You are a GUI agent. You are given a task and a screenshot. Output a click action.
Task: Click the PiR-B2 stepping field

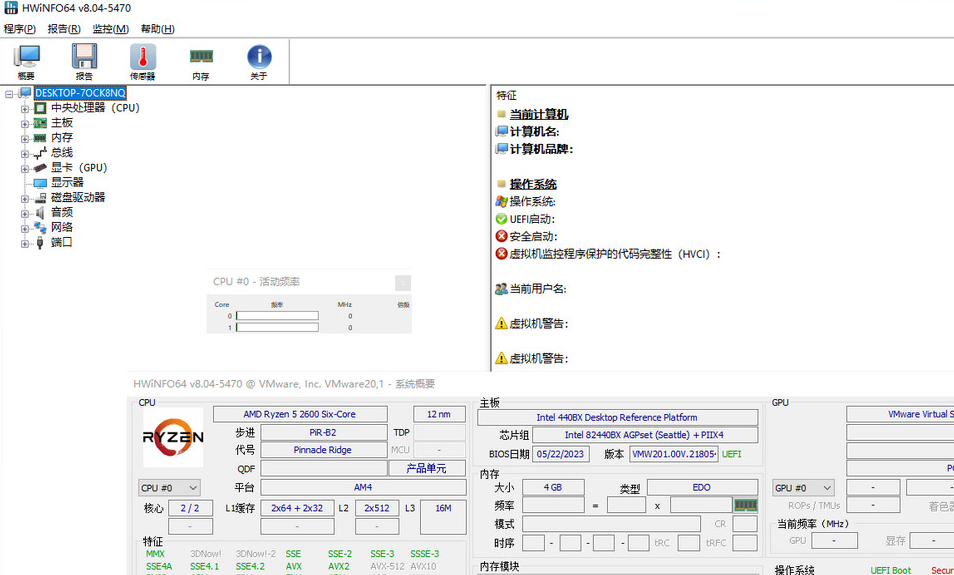(323, 433)
